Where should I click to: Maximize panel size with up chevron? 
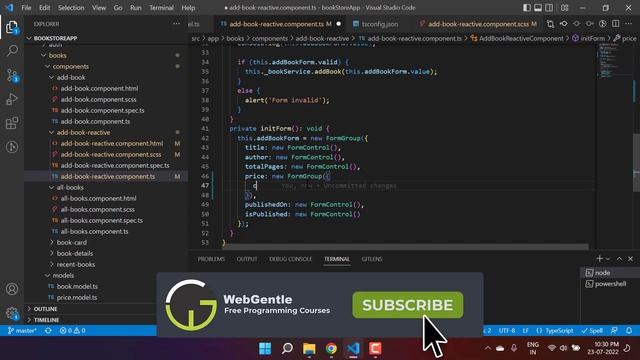619,259
